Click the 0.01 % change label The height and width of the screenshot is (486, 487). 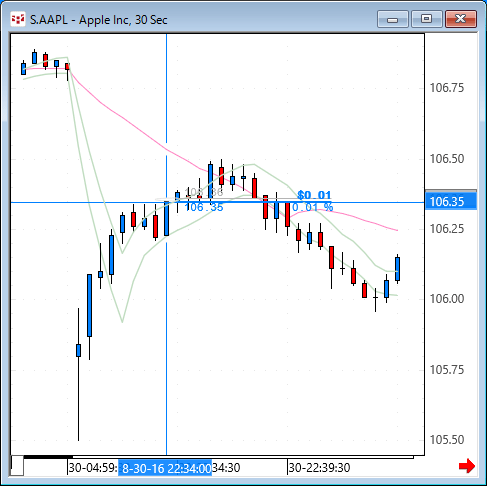pyautogui.click(x=313, y=207)
